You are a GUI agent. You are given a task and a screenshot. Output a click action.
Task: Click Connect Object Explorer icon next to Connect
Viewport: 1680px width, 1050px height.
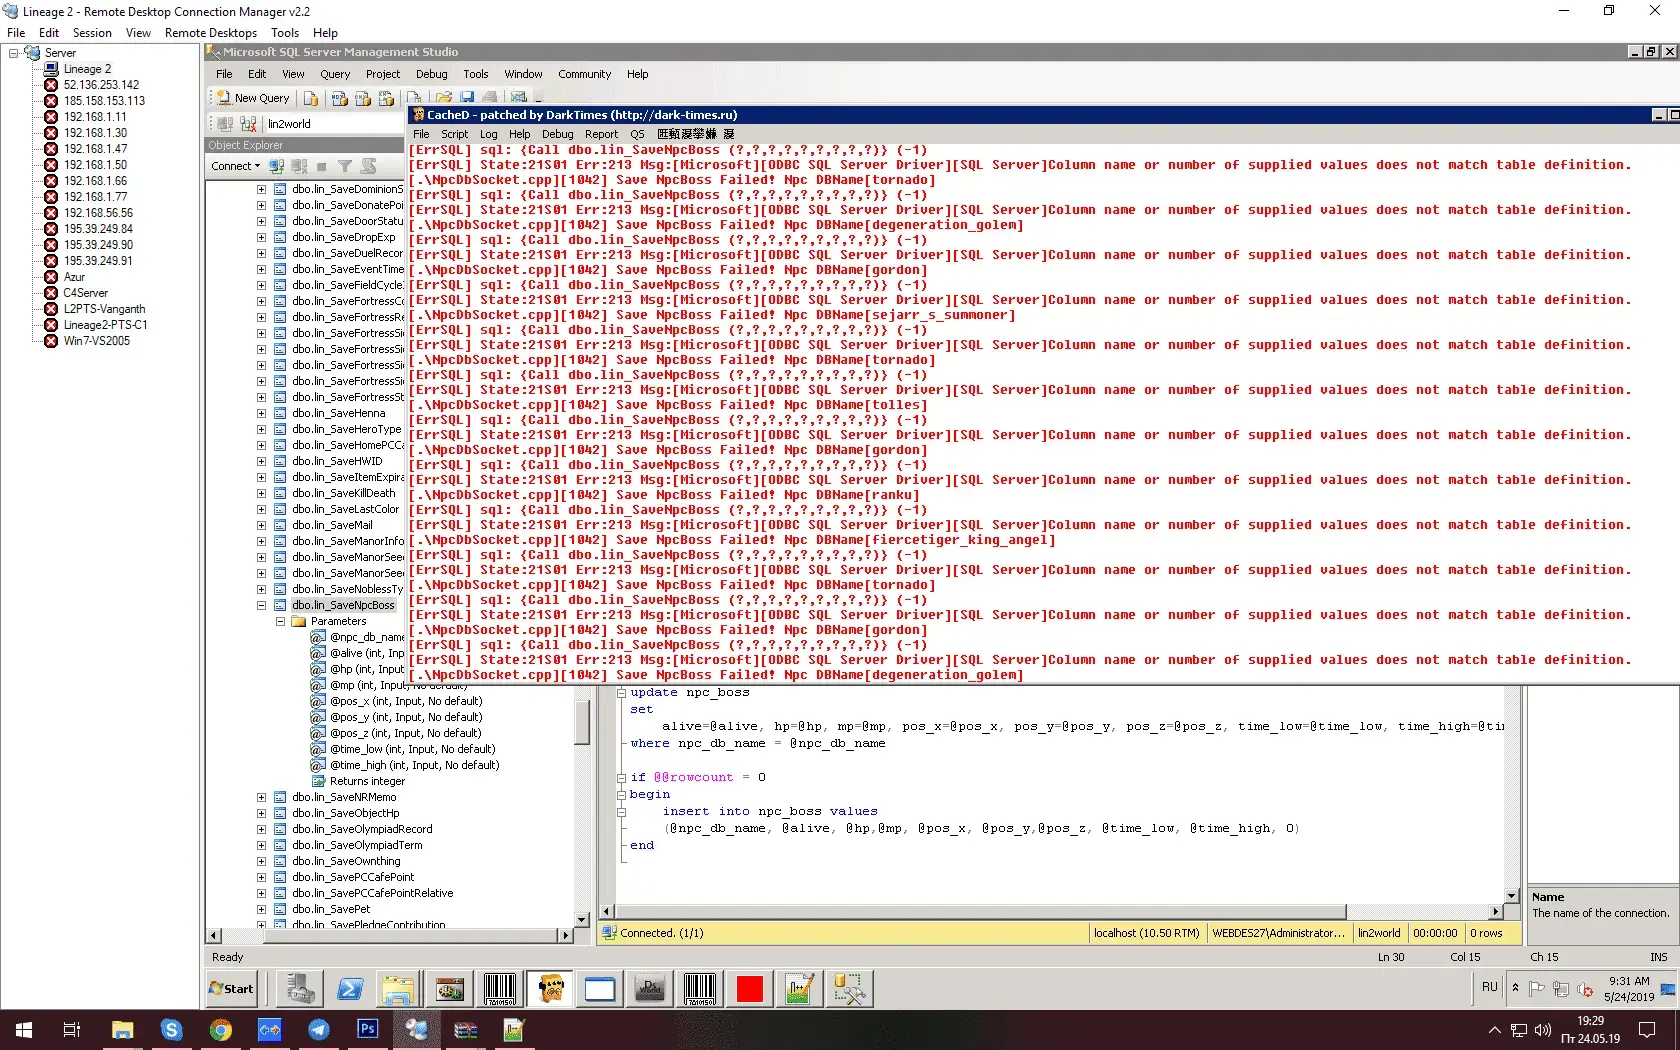pos(277,166)
